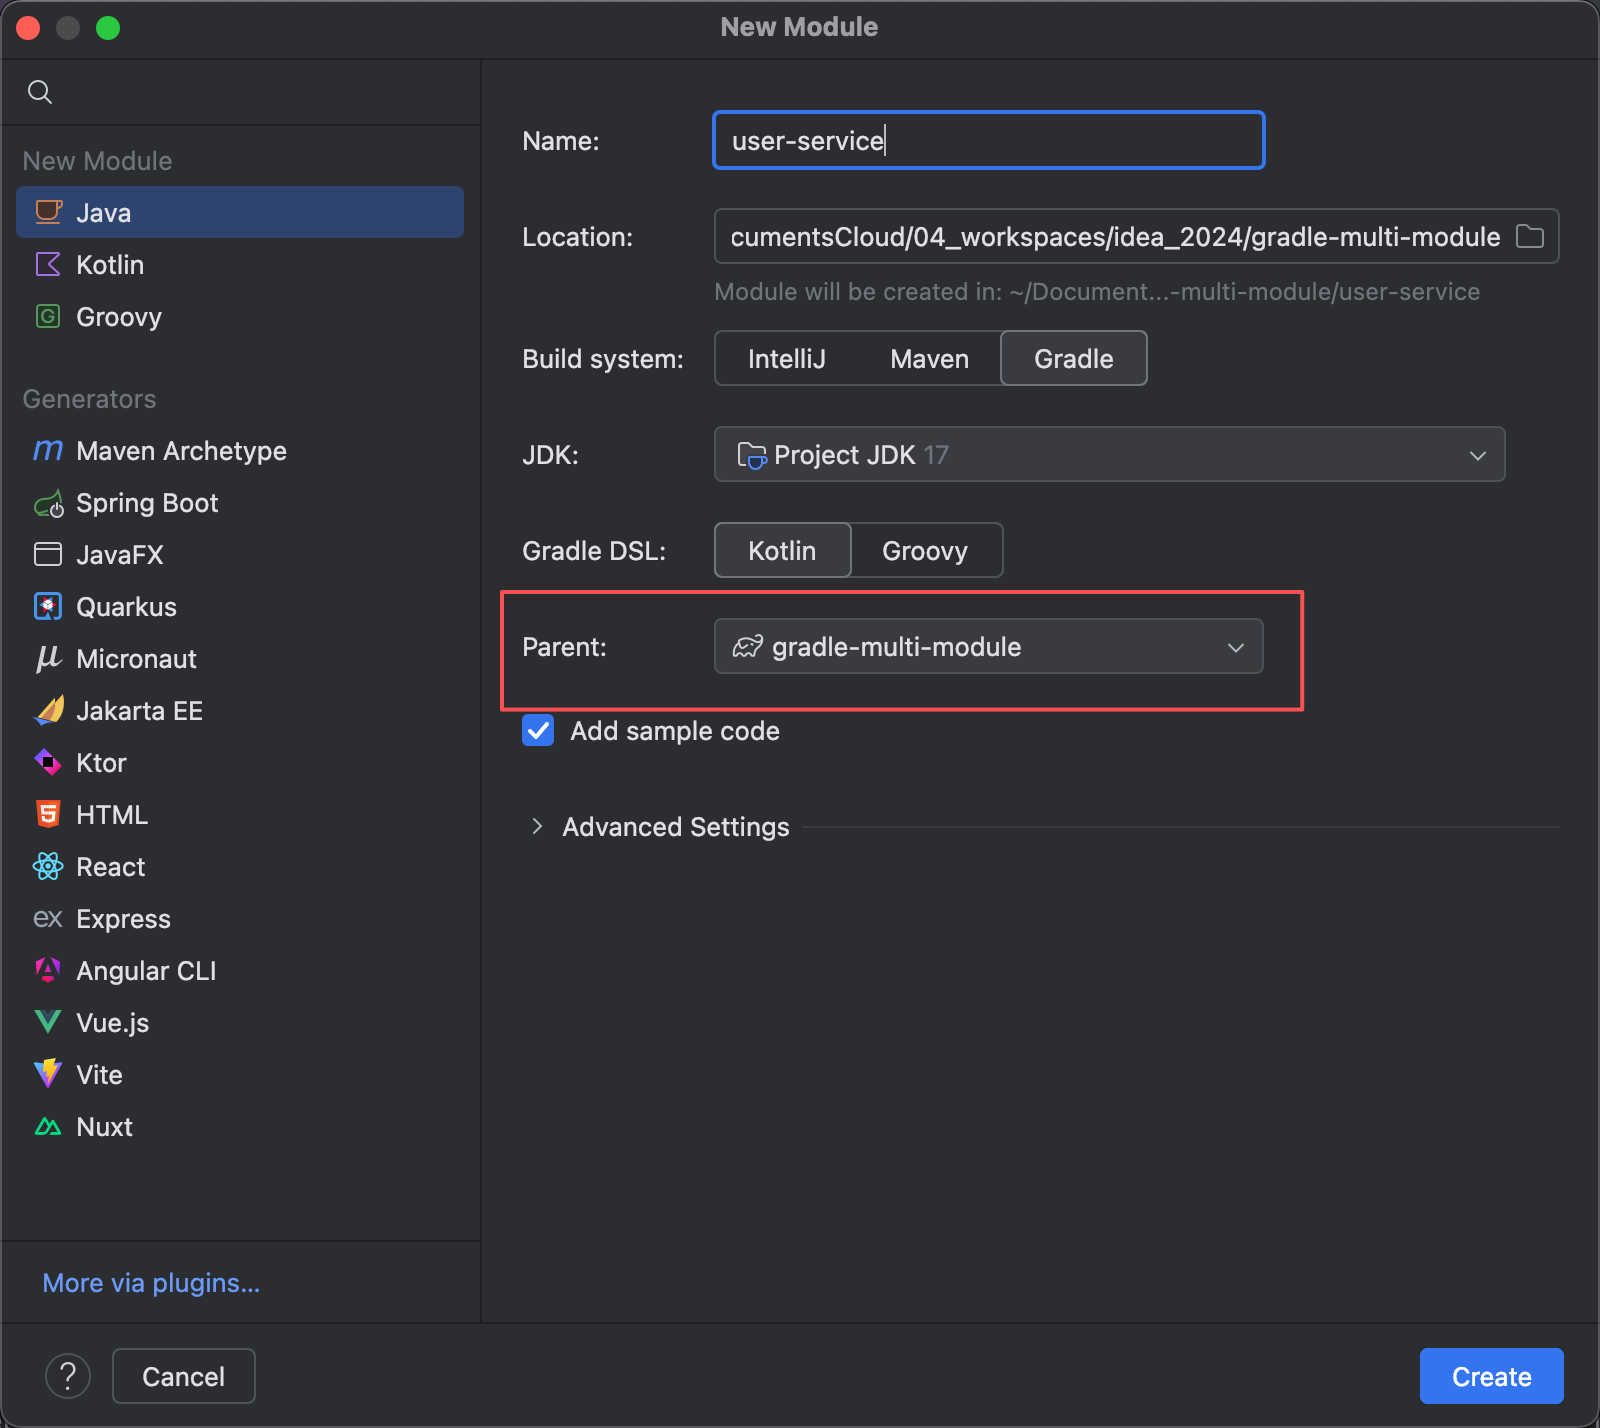This screenshot has height=1428, width=1600.
Task: Select Groovy module type
Action: pos(240,316)
